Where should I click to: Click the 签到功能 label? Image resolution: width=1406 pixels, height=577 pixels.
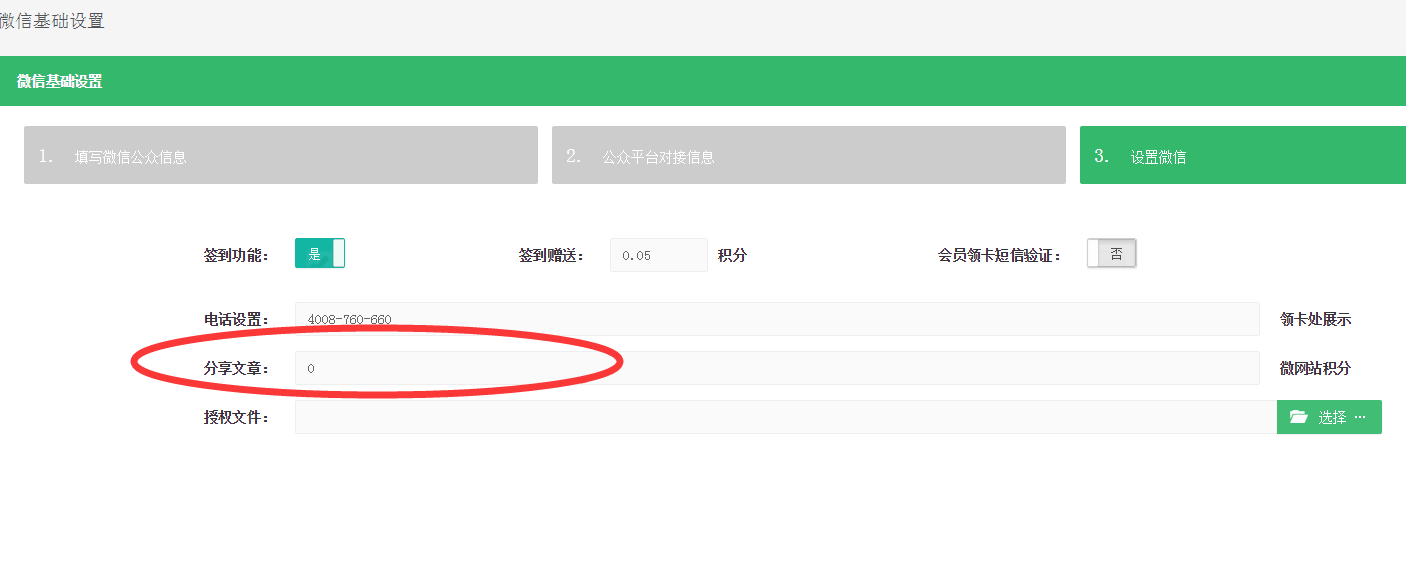point(236,255)
